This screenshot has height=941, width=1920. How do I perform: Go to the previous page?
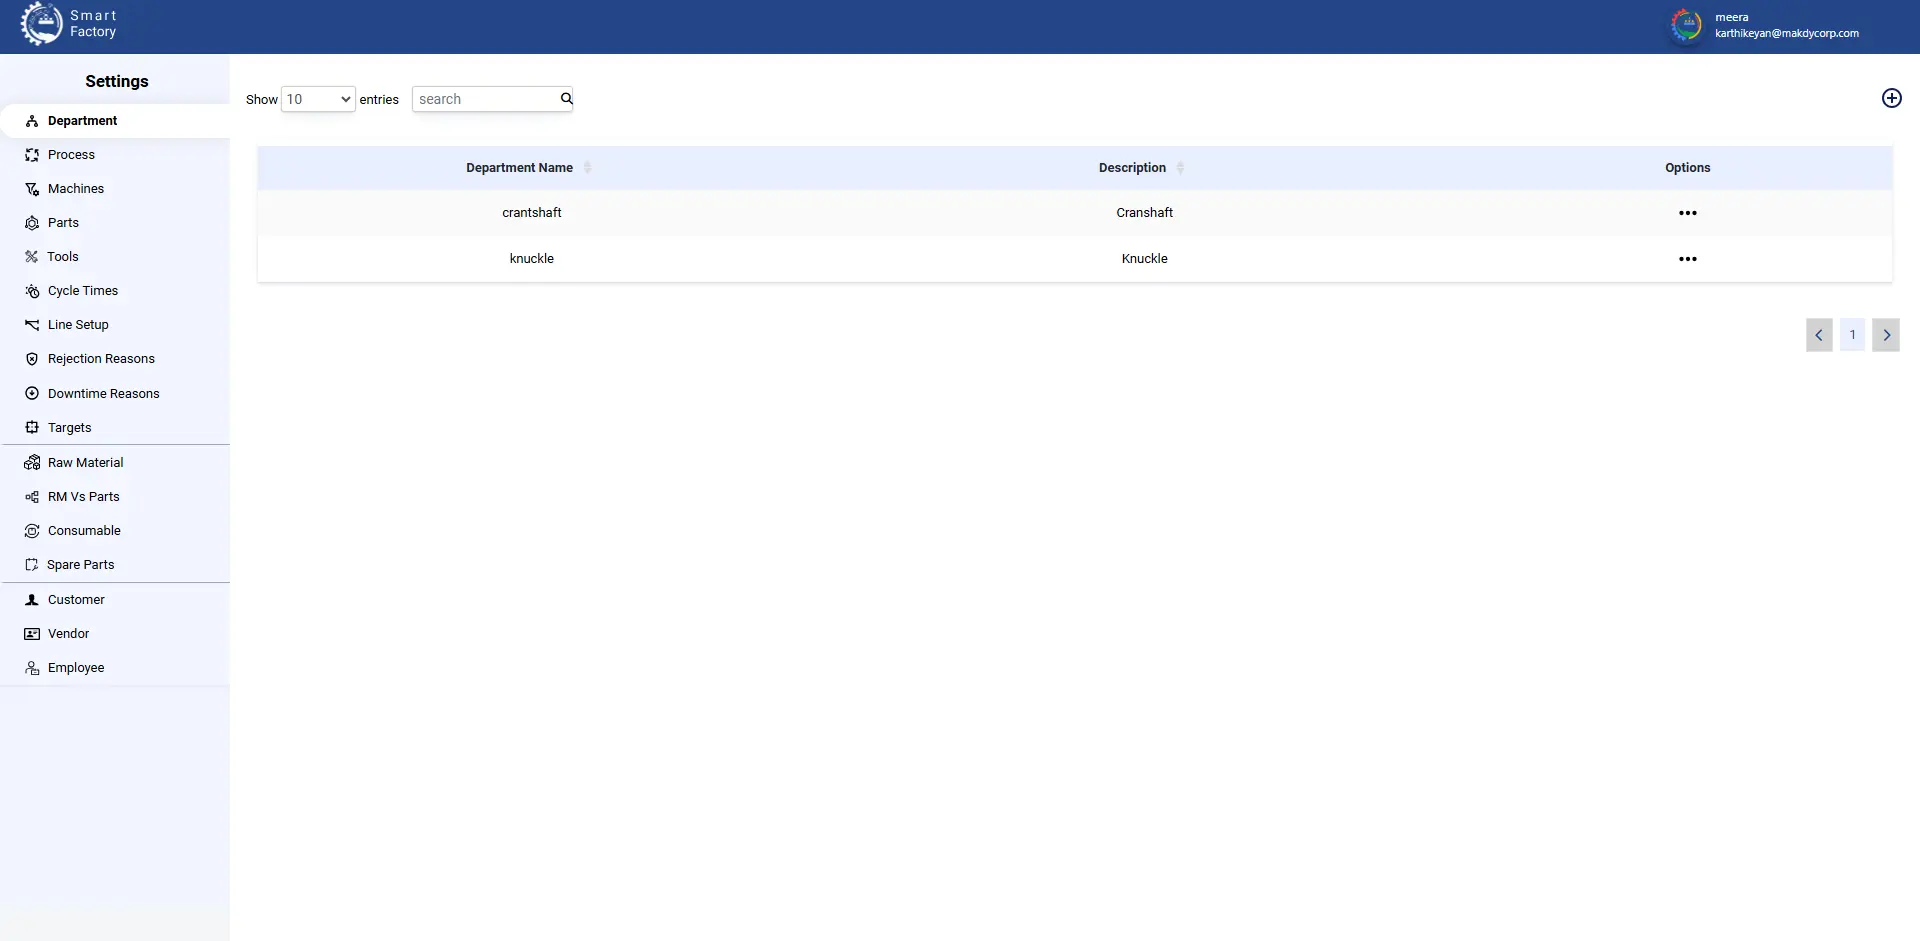1819,335
